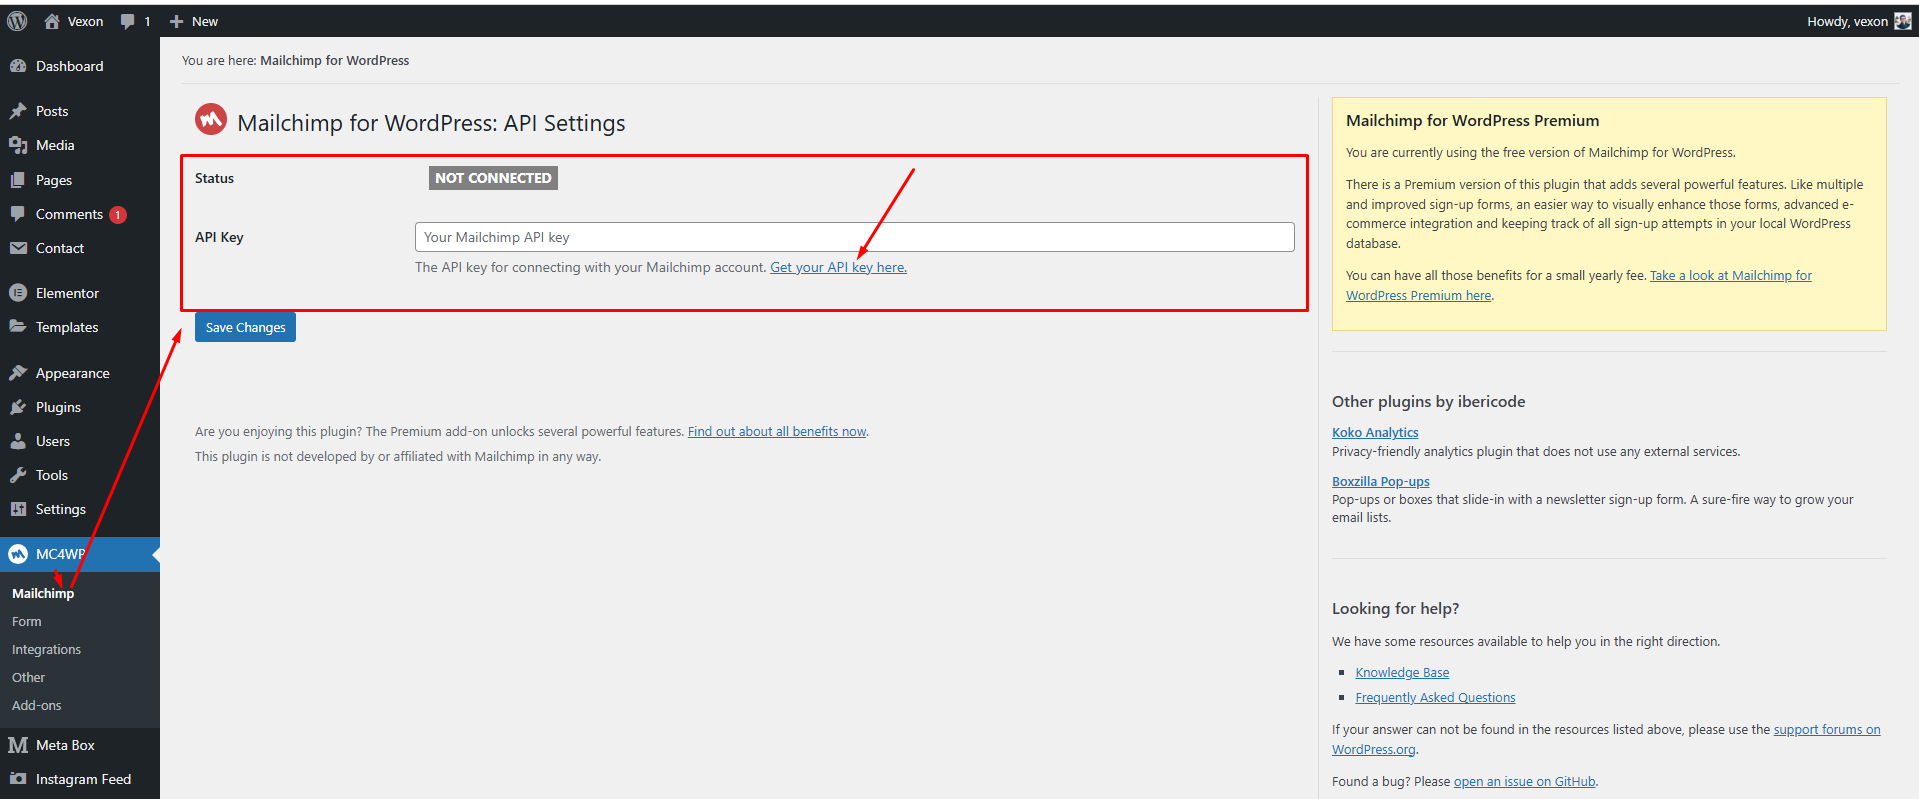
Task: Click the WordPress logo icon
Action: coord(17,21)
